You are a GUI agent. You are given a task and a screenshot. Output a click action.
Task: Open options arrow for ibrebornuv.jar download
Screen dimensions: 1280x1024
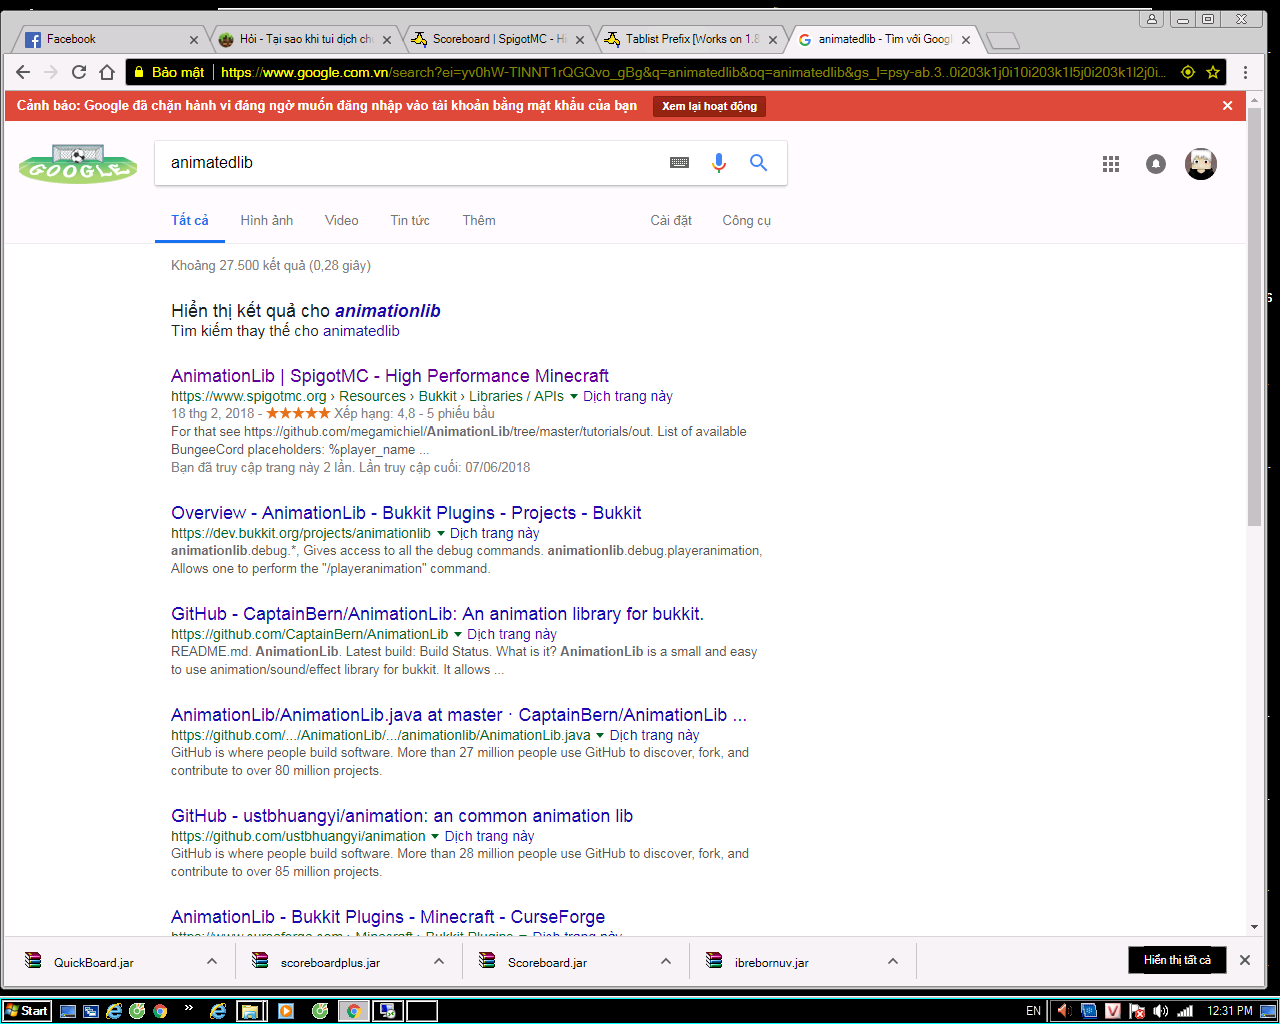click(892, 960)
